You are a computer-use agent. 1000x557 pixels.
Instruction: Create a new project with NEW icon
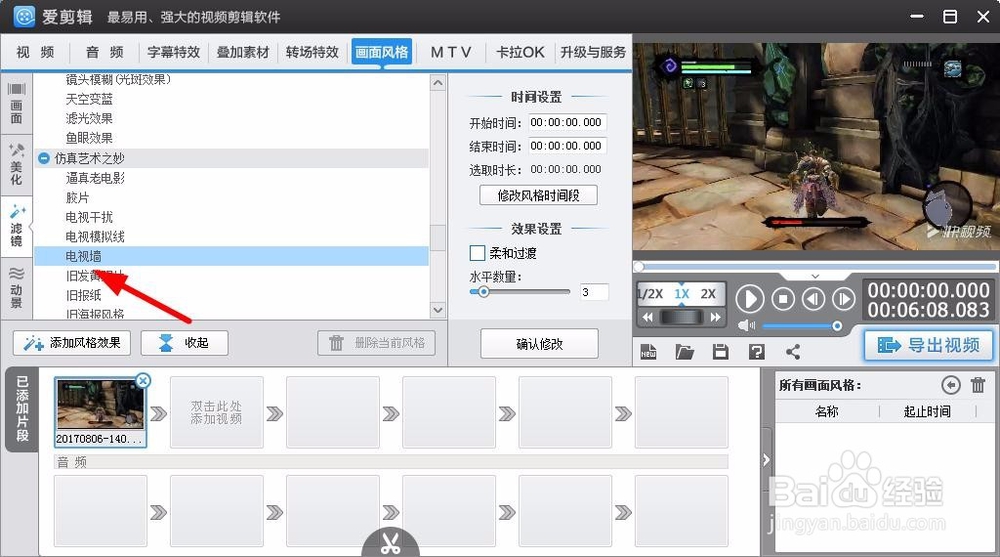pos(648,352)
